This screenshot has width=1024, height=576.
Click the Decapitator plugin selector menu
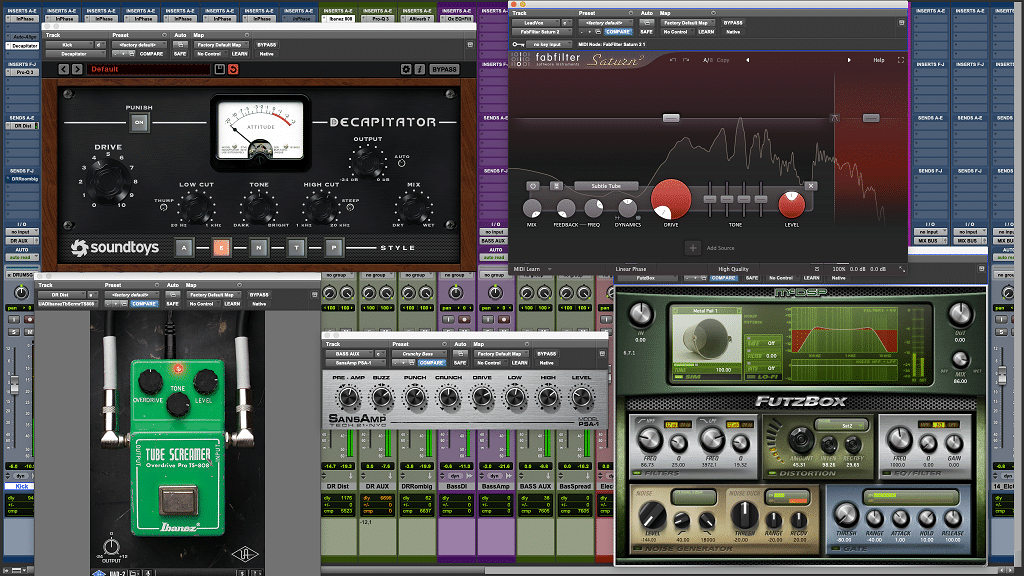click(75, 54)
